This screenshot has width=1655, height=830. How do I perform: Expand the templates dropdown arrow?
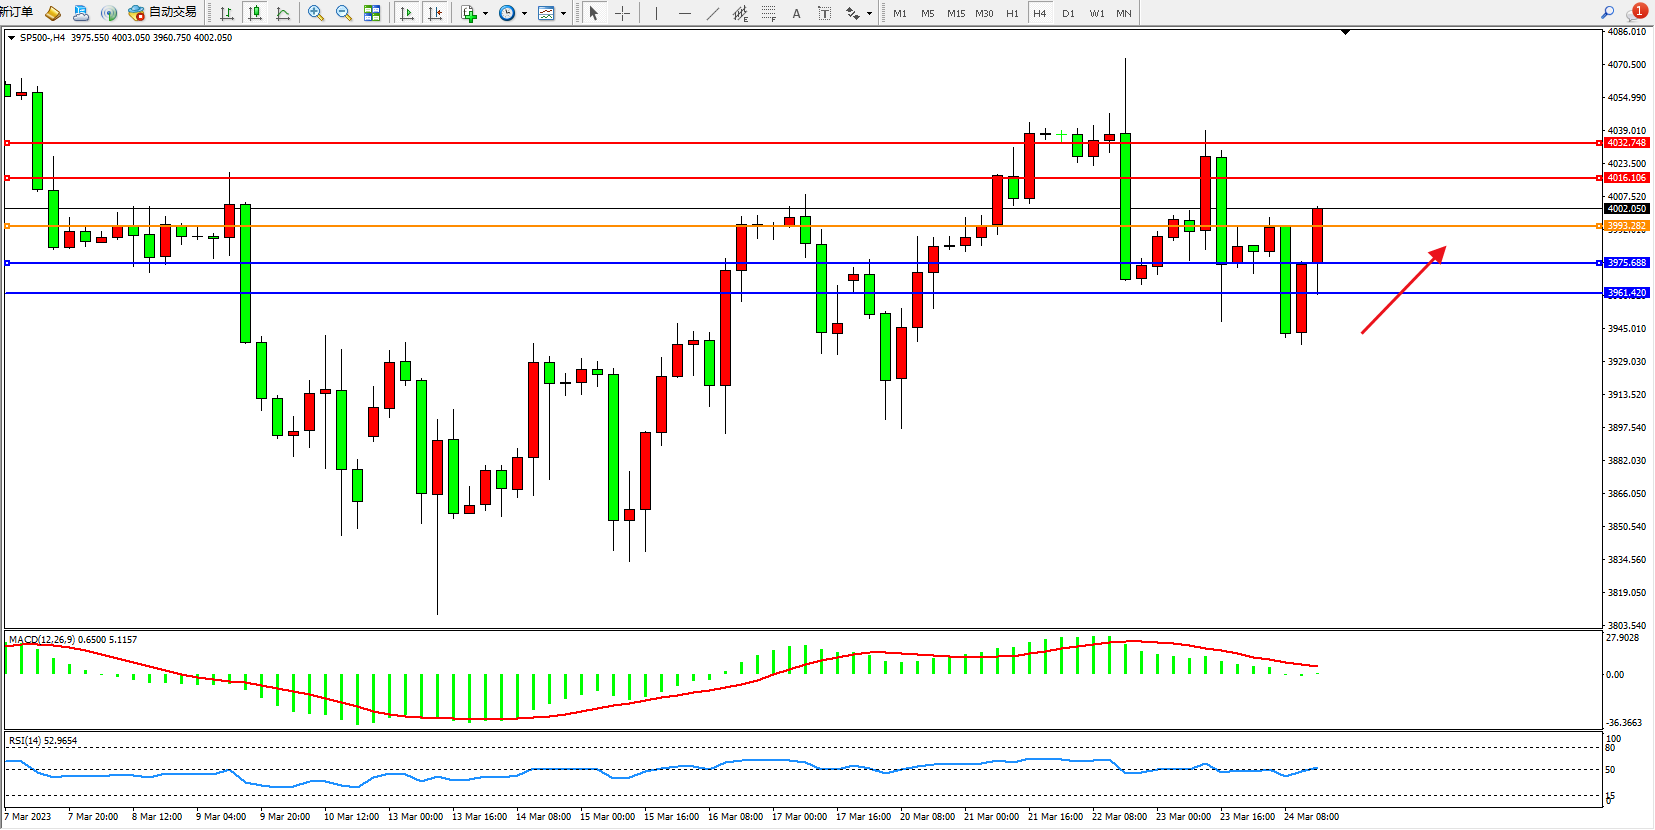point(563,14)
